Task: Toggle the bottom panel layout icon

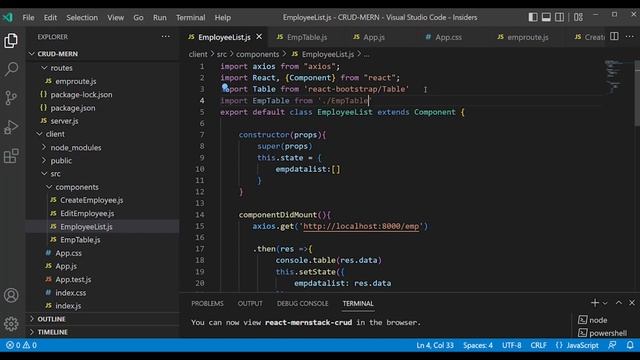Action: pos(546,17)
